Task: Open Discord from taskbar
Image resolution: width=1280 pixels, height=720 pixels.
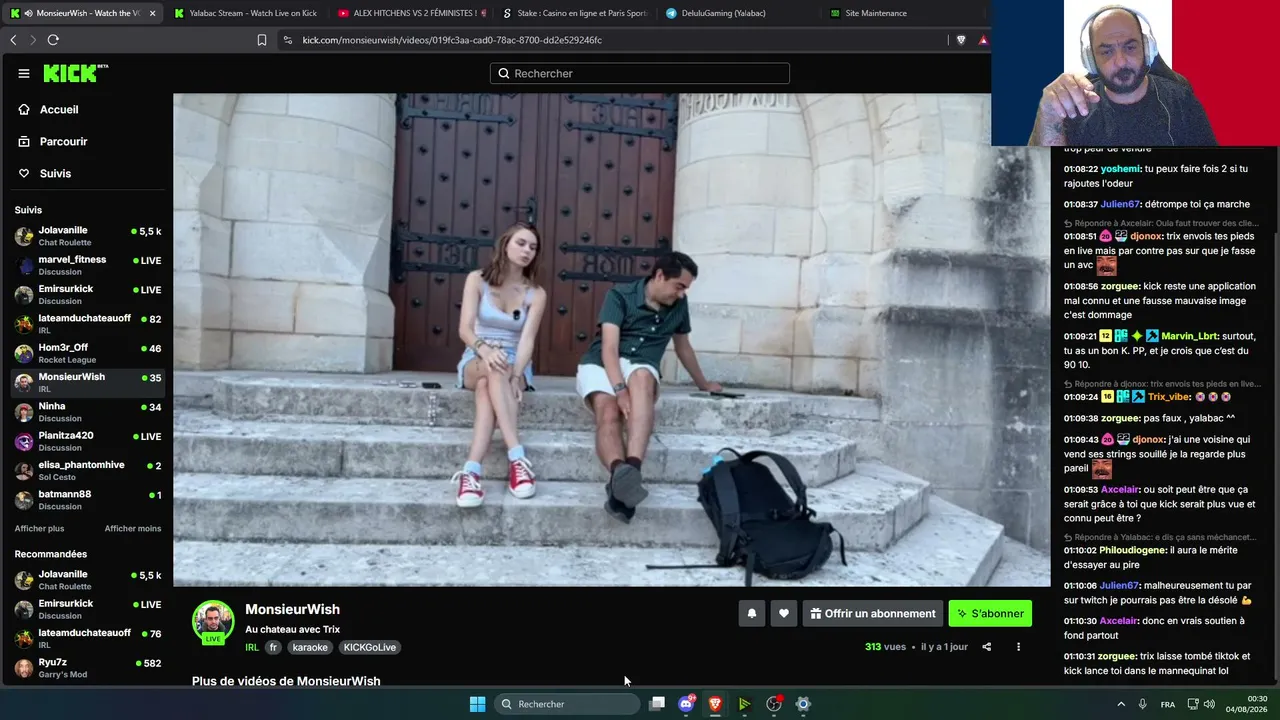Action: 687,704
